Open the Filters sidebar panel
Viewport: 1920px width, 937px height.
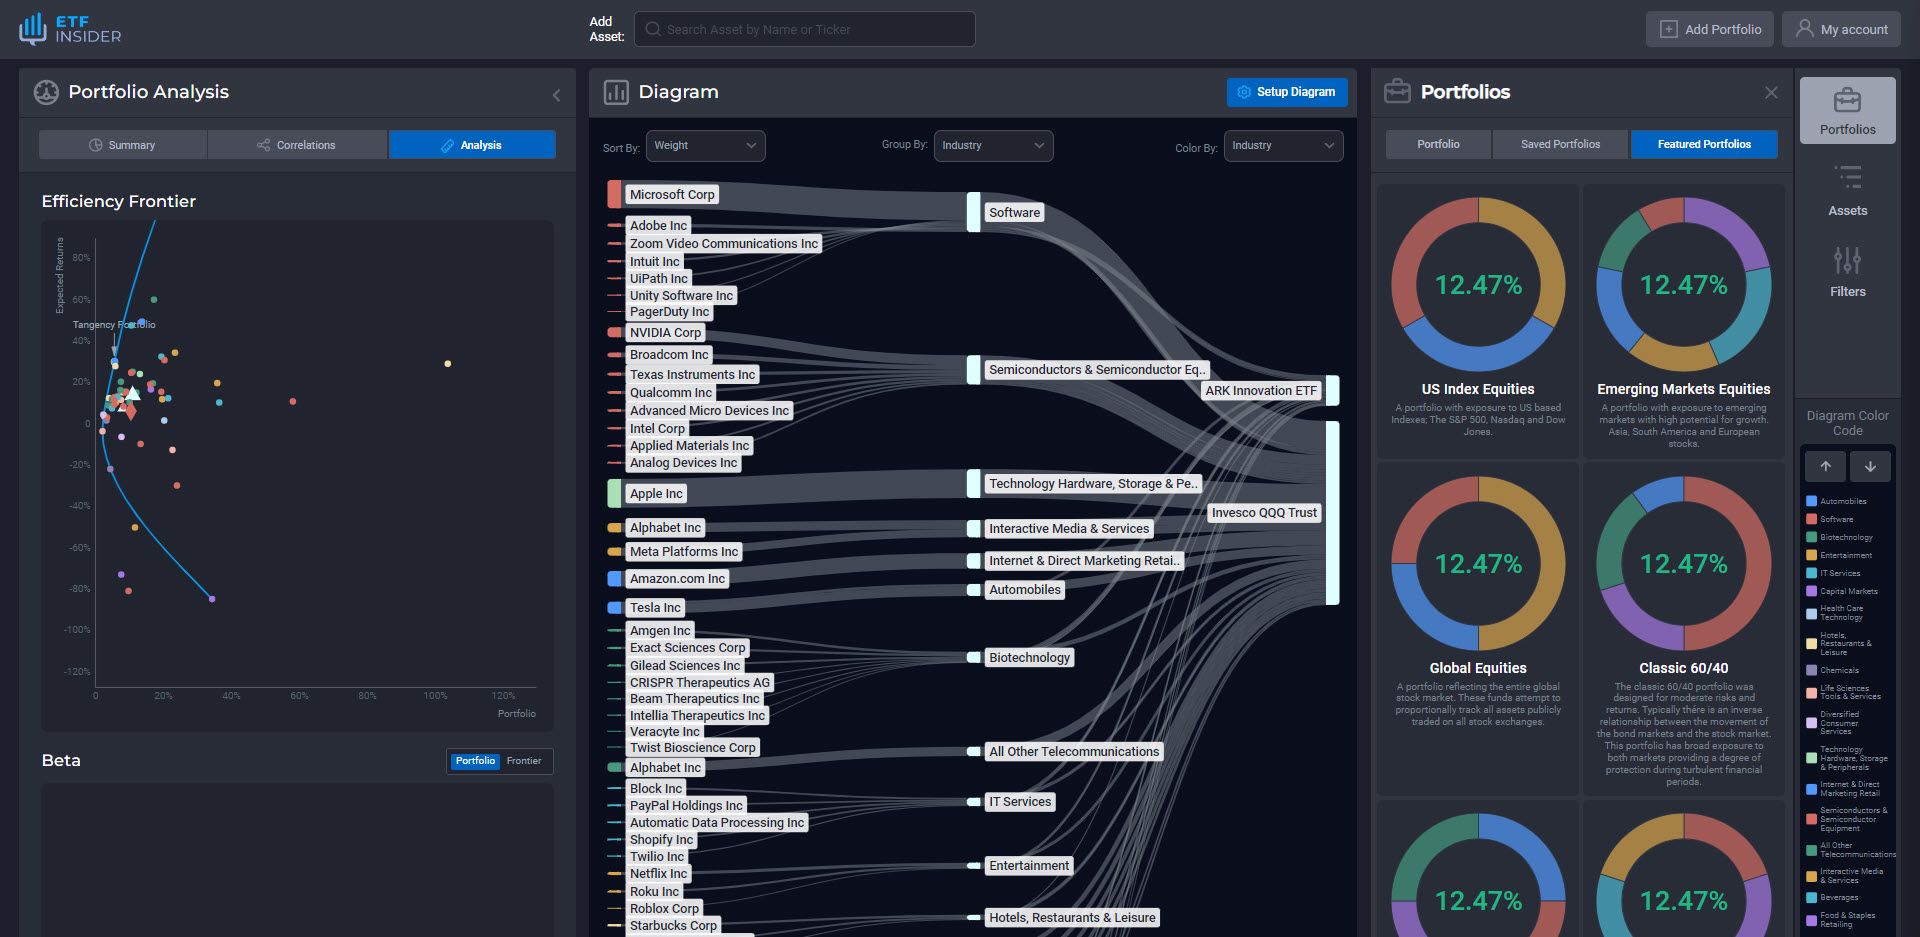click(1847, 272)
